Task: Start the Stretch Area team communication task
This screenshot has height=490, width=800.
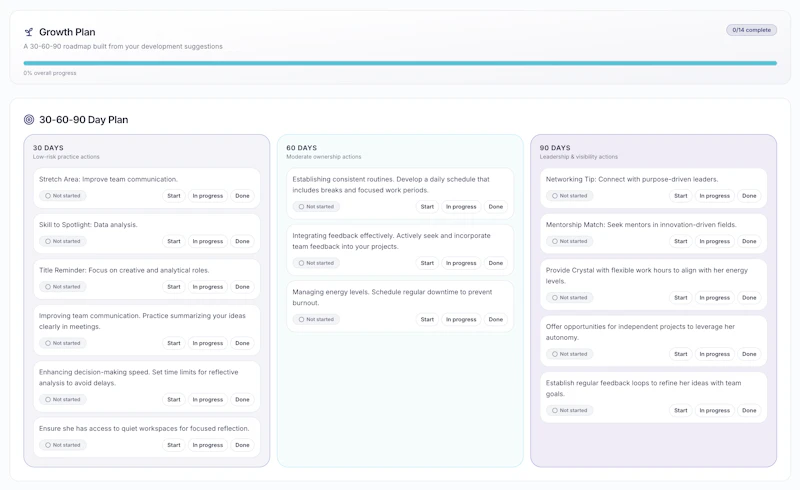Action: [174, 196]
